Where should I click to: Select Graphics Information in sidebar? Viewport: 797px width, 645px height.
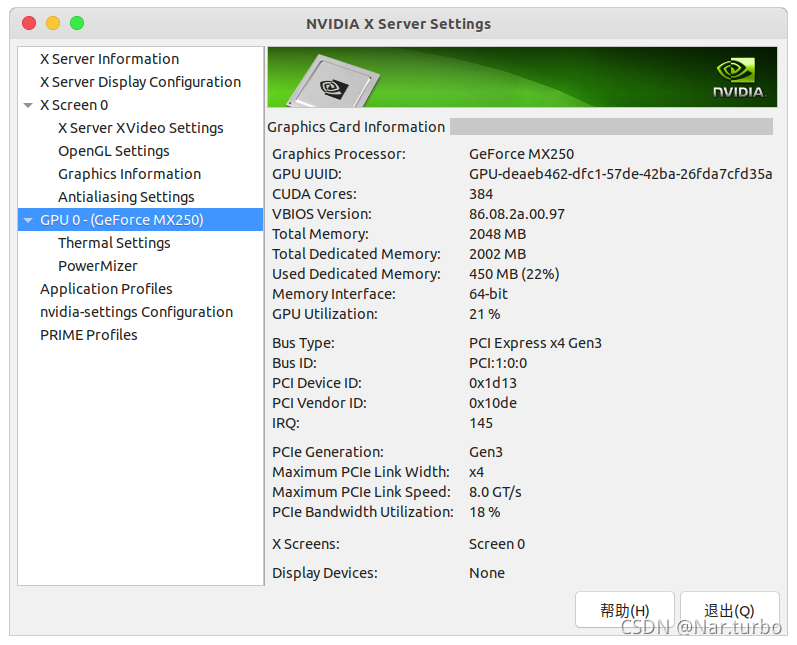pos(130,174)
